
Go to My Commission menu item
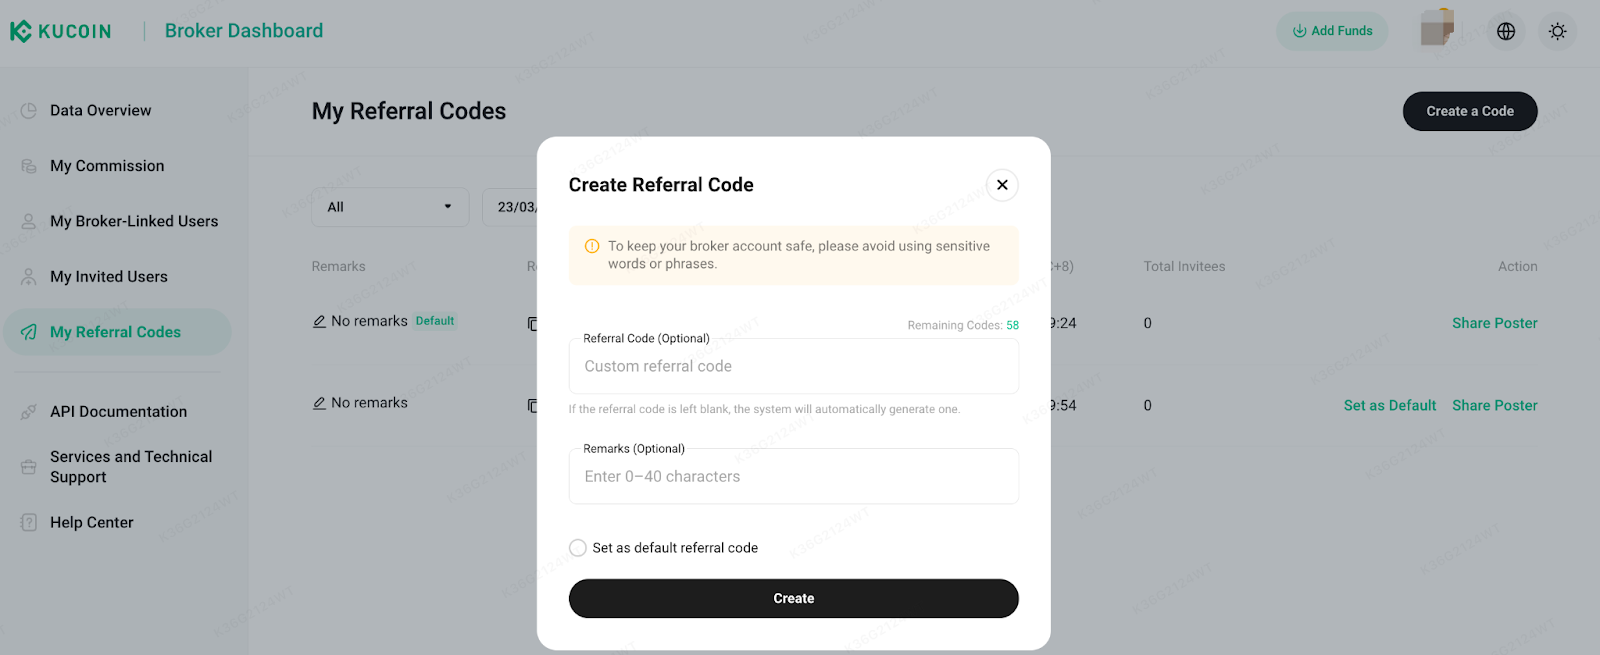click(x=107, y=166)
